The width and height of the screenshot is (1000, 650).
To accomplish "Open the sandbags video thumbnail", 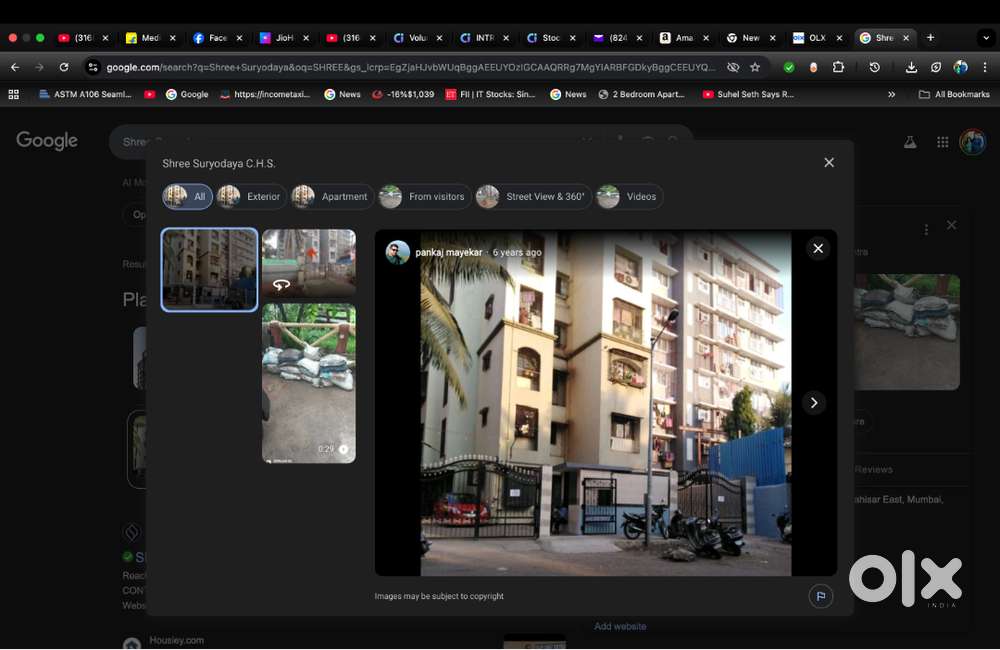I will tap(309, 383).
